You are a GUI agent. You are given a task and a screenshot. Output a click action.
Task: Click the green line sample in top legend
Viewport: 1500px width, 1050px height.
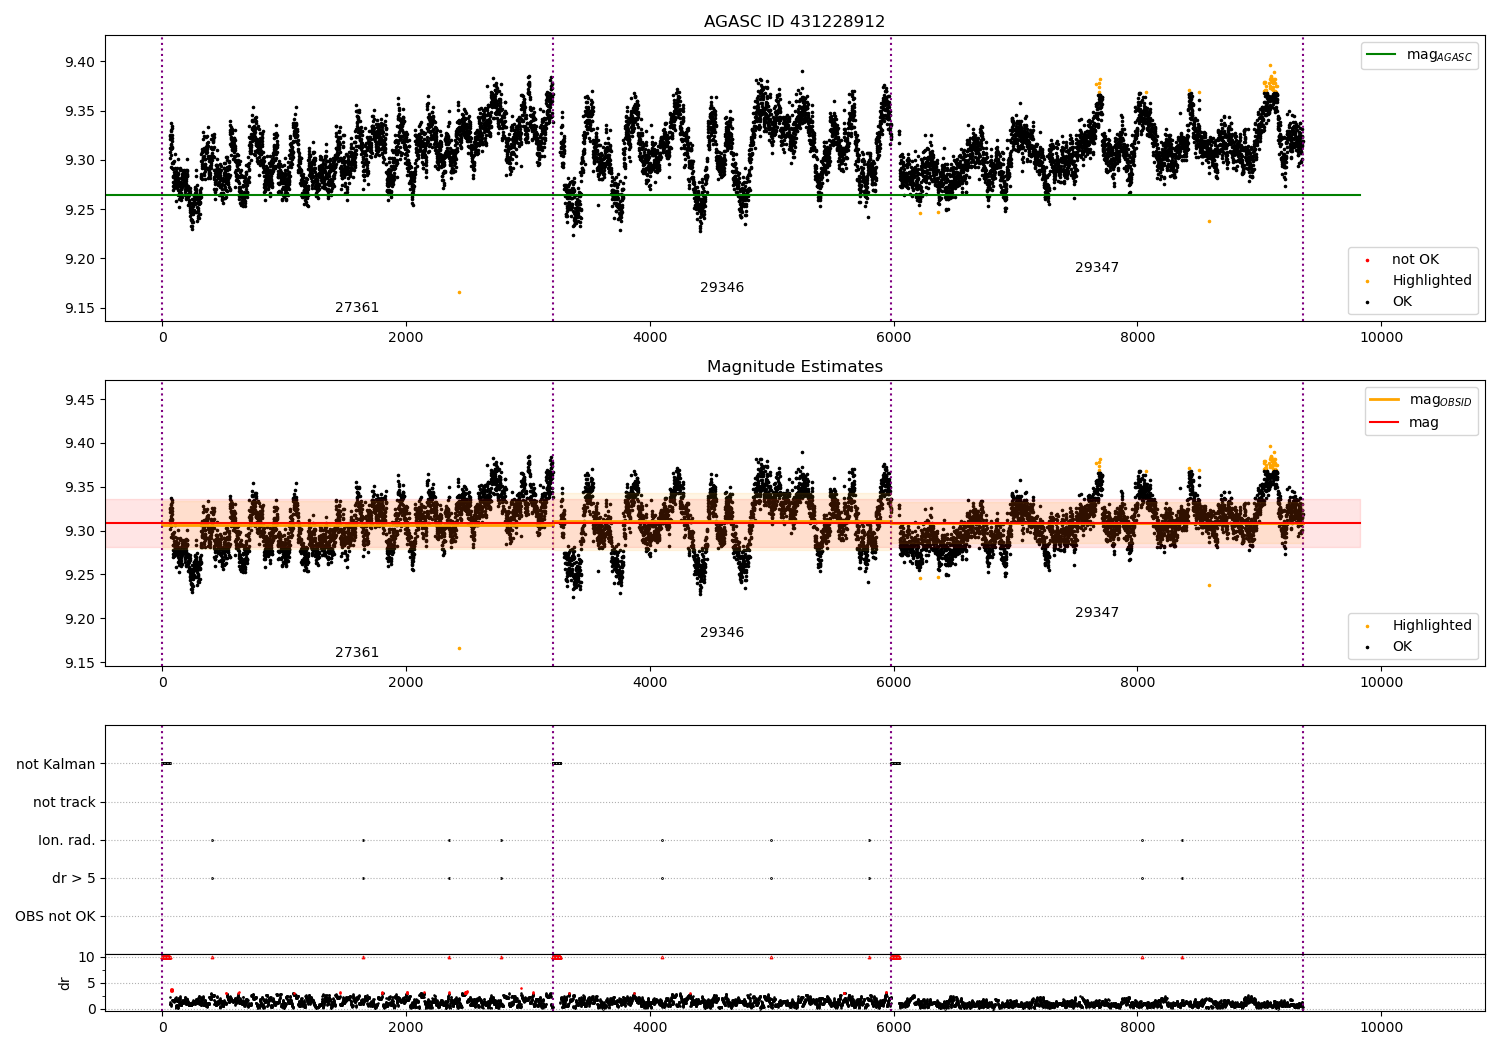click(1382, 55)
